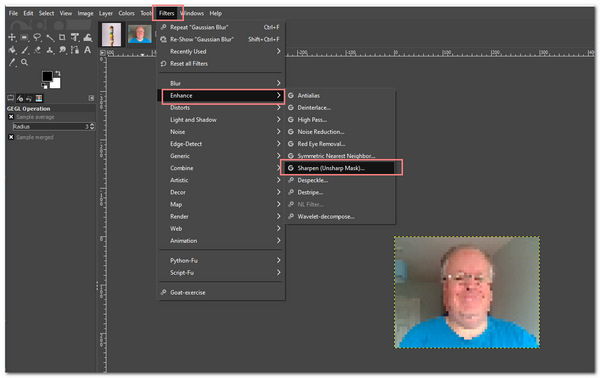Expand the Render submenu

(x=221, y=217)
